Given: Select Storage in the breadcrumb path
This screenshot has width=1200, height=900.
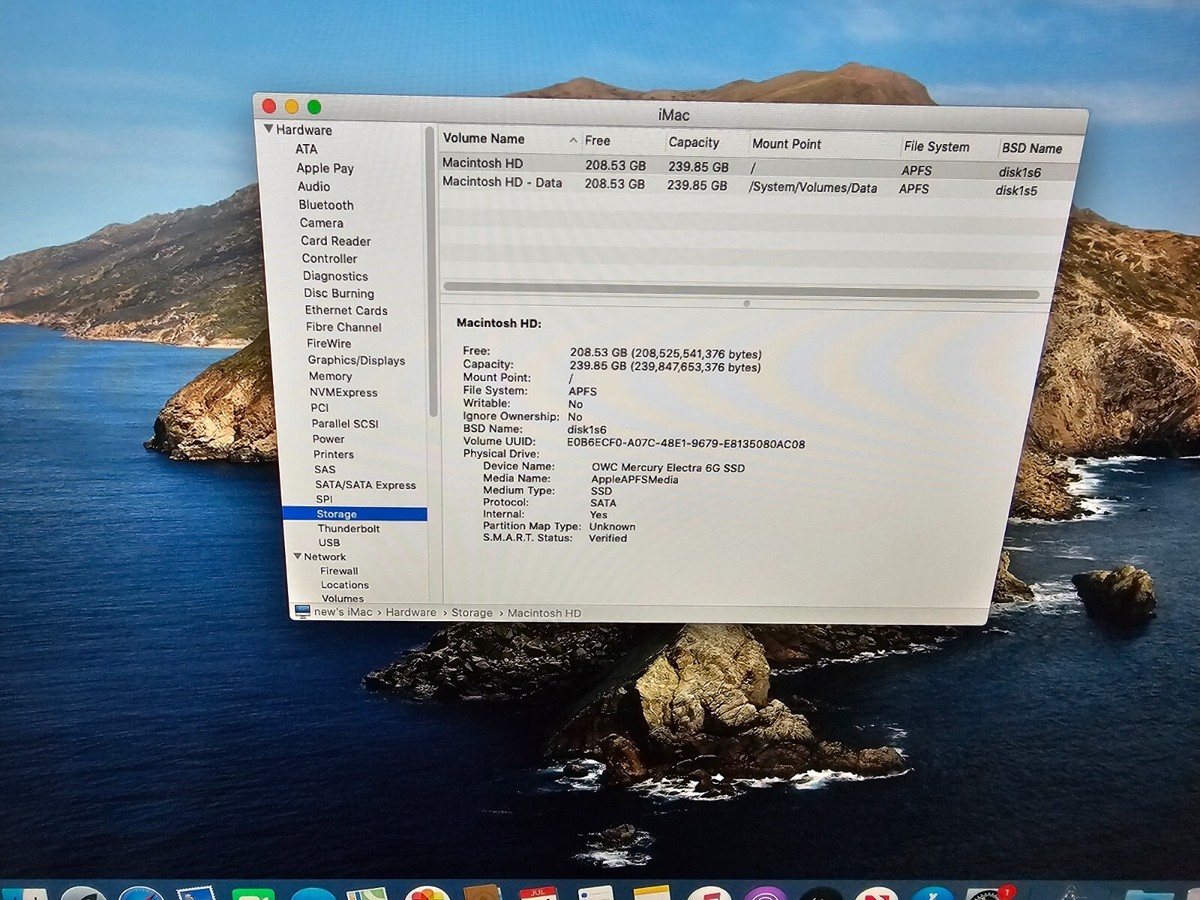Looking at the screenshot, I should click(471, 612).
